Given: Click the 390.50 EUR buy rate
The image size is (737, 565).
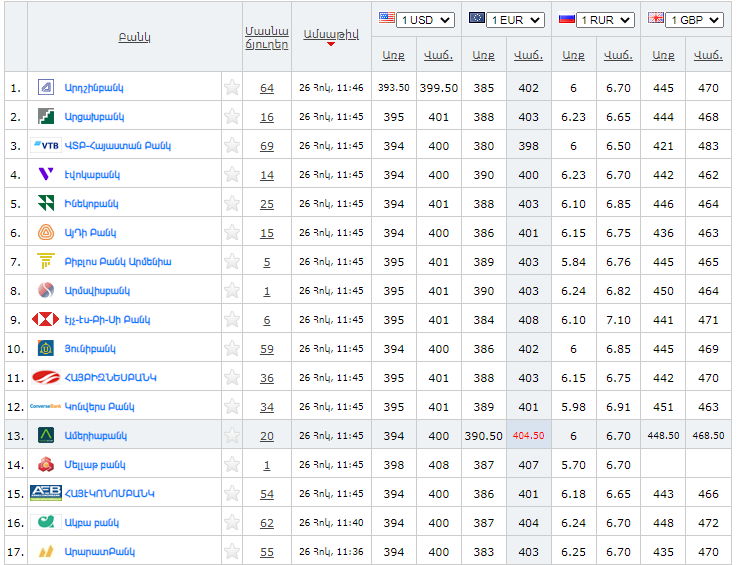Looking at the screenshot, I should pyautogui.click(x=484, y=436).
